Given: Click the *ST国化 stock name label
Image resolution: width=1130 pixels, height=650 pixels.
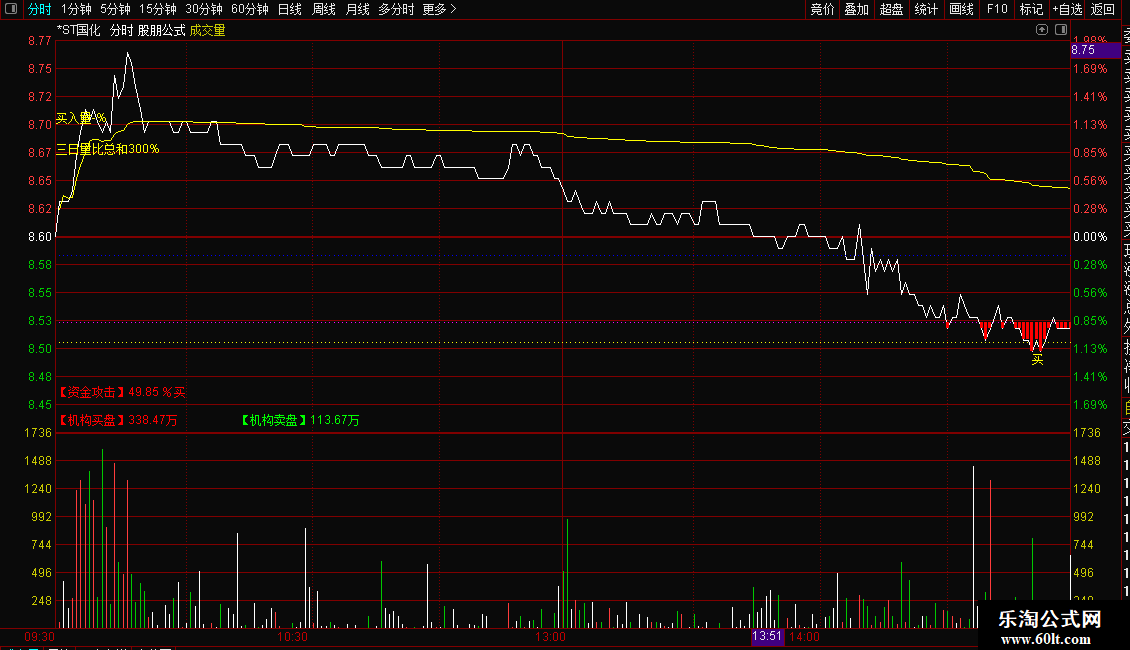Looking at the screenshot, I should tap(79, 30).
